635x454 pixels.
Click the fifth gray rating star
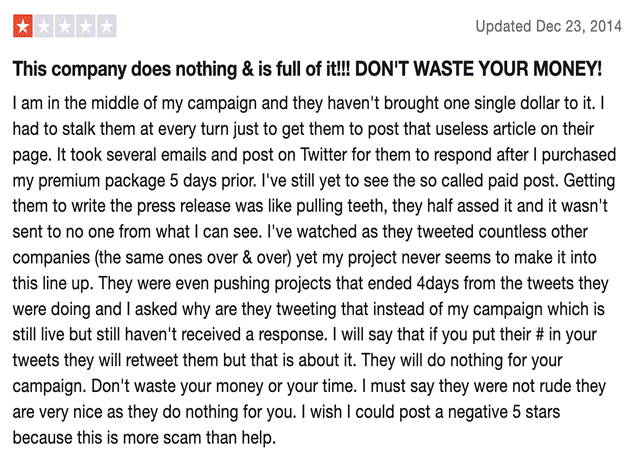point(105,26)
